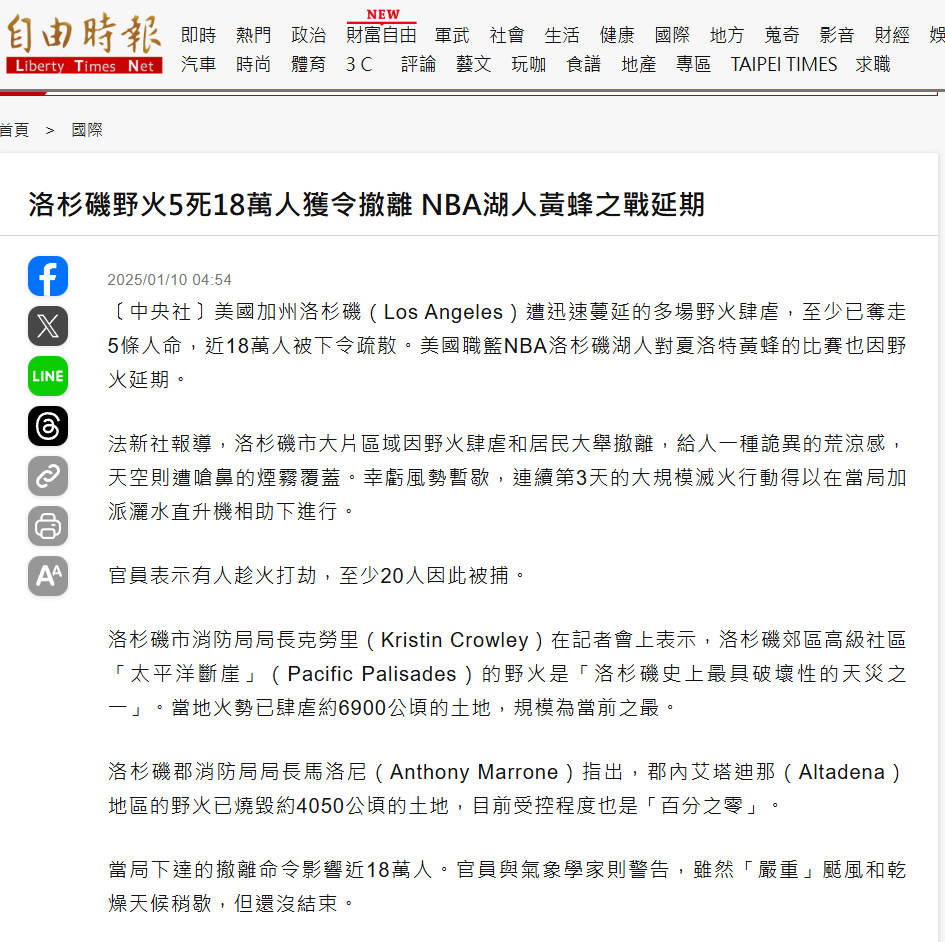The width and height of the screenshot is (945, 942).
Task: Go to 蒐奇 section
Action: (x=782, y=35)
